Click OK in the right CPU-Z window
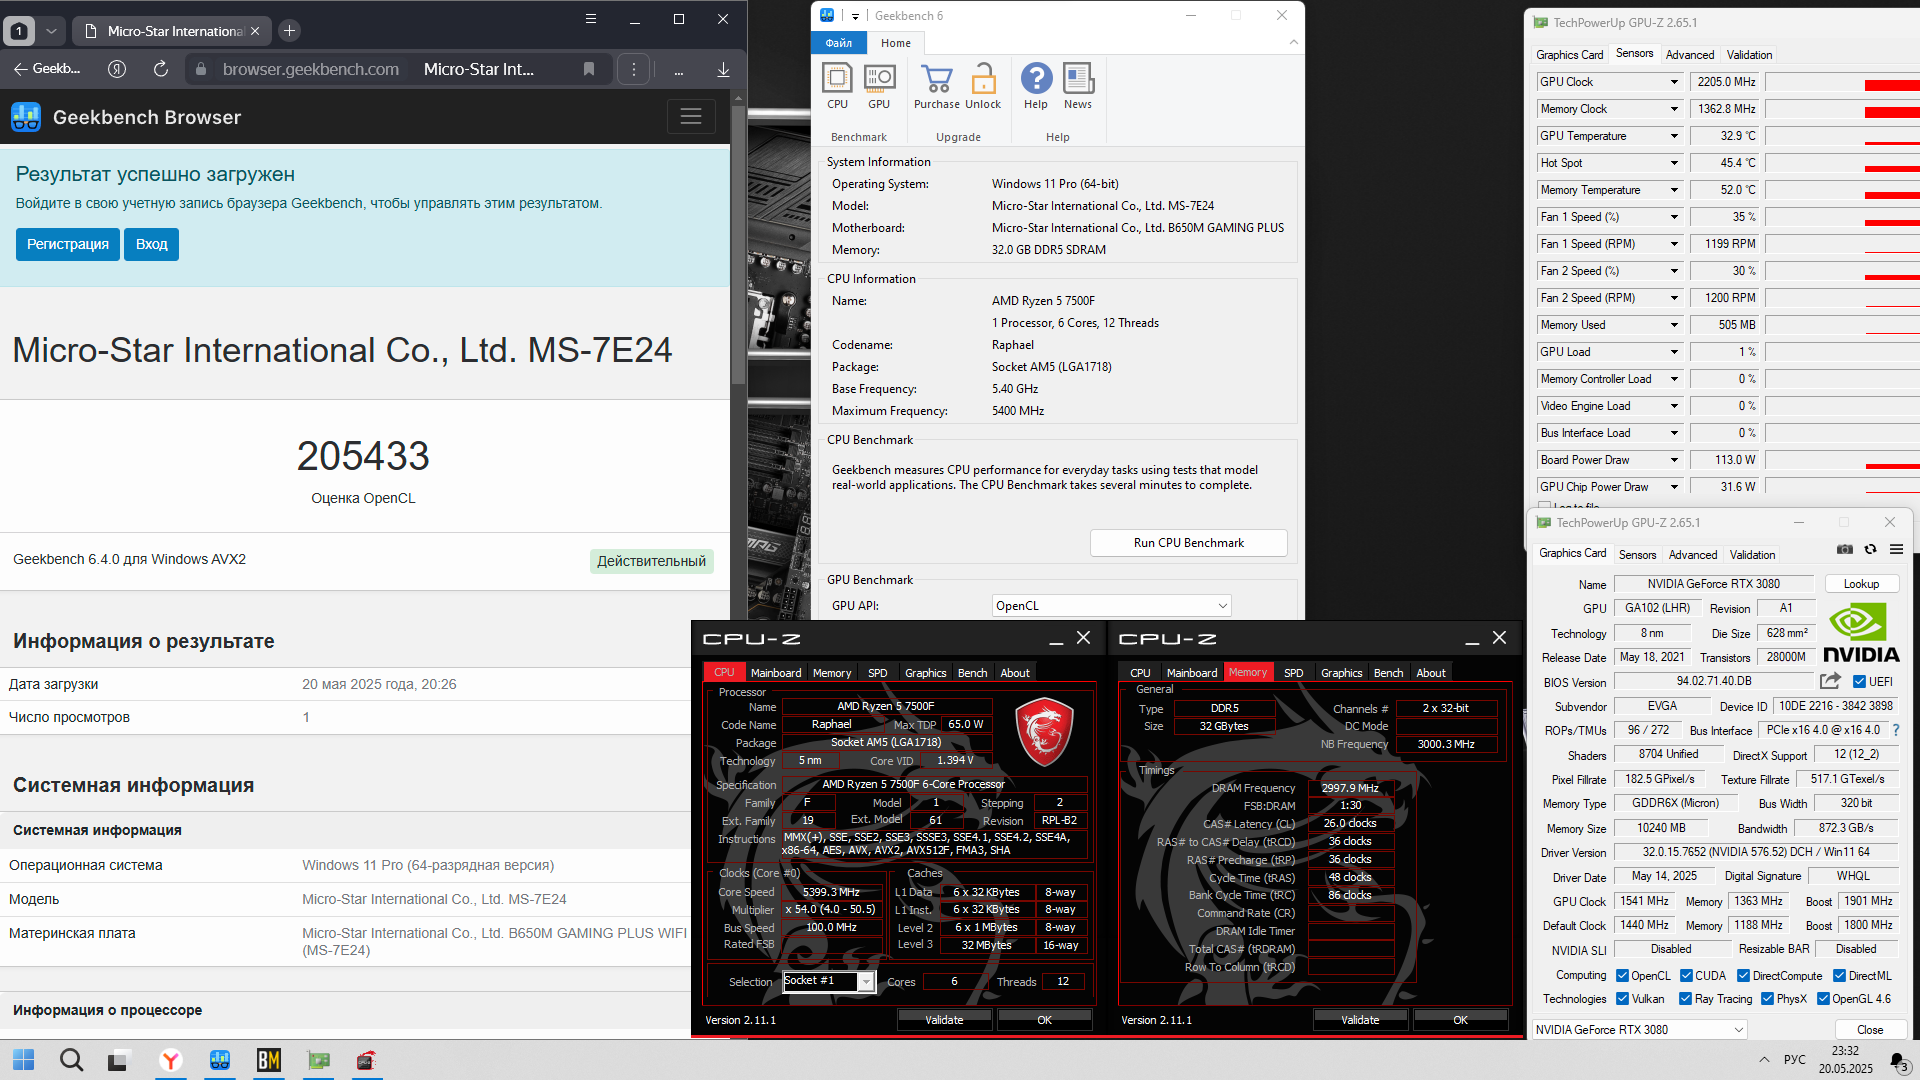 1460,1020
